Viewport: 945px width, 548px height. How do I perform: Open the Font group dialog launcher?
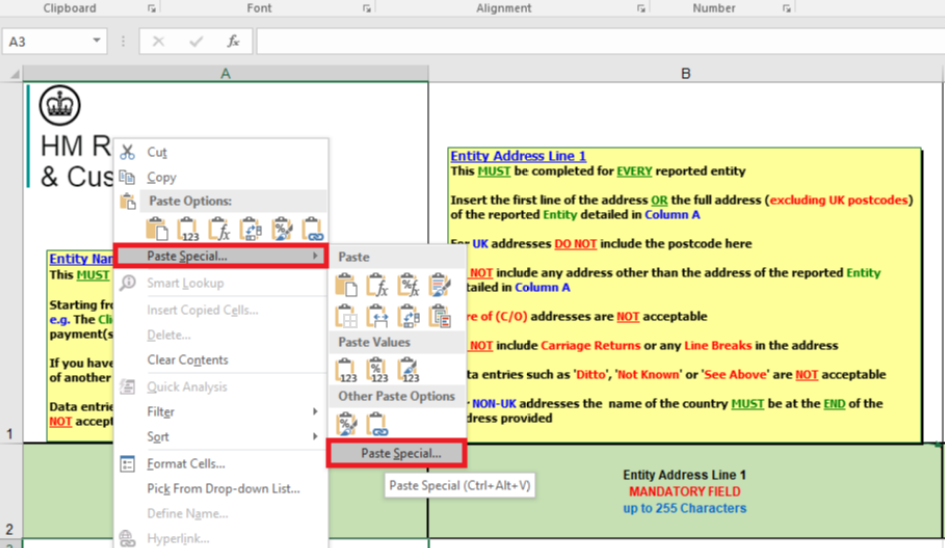[366, 8]
